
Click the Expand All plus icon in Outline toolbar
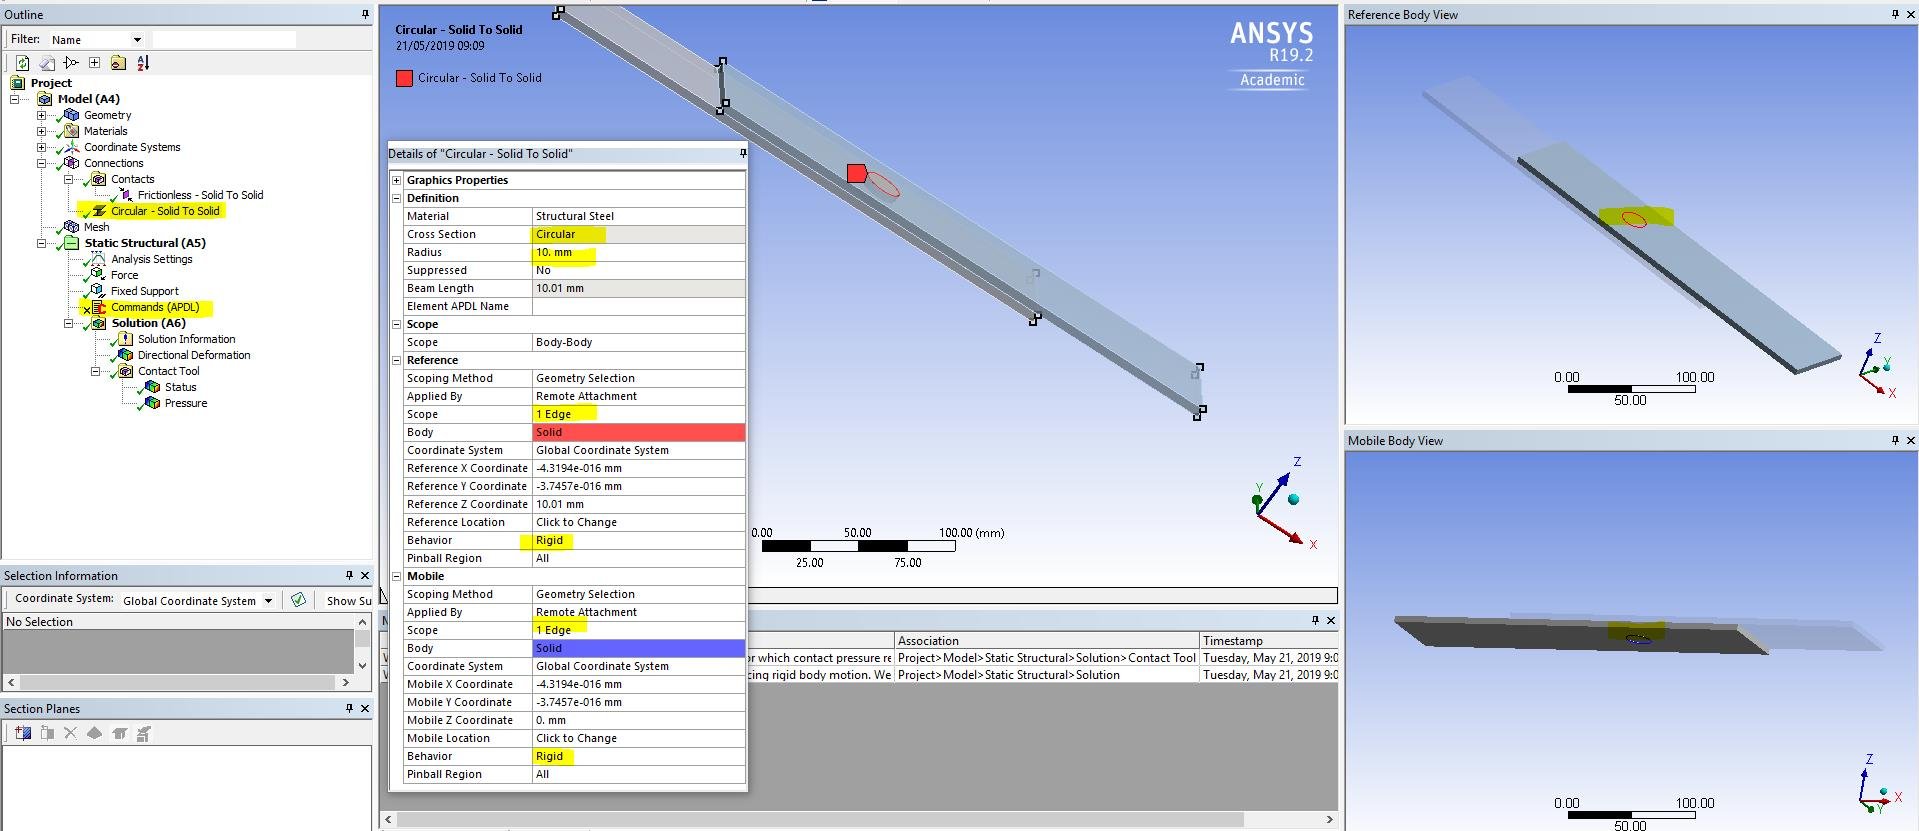(x=94, y=63)
